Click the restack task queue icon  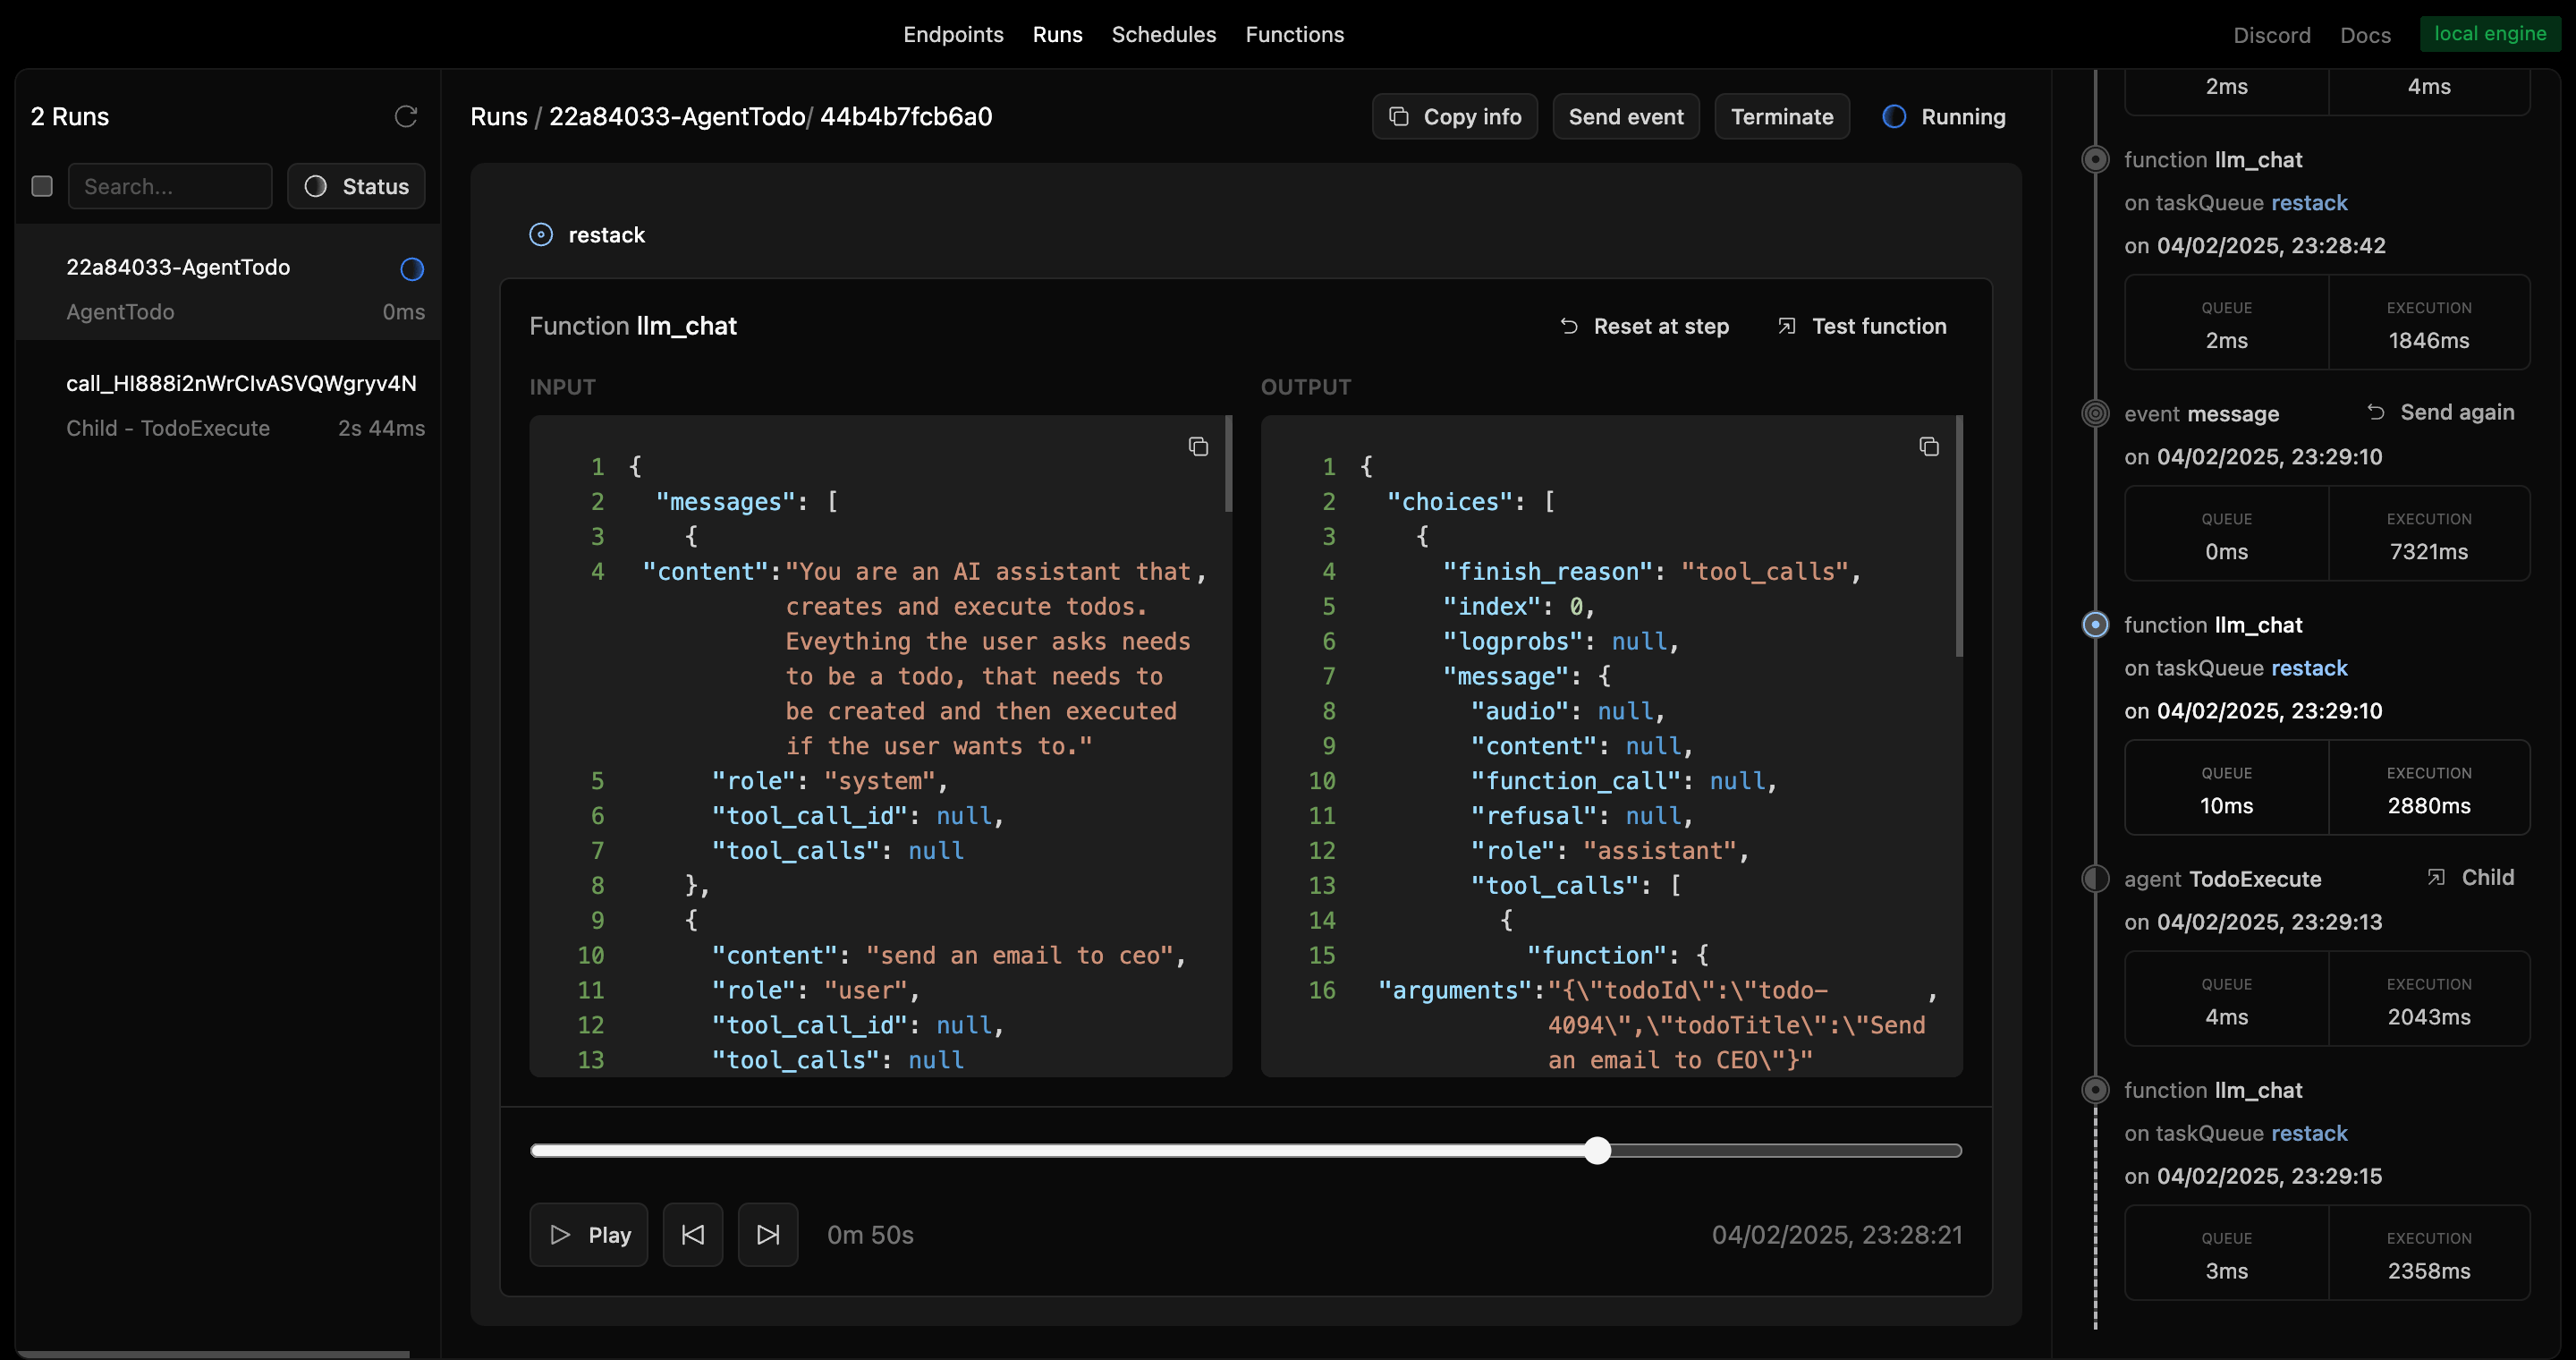tap(541, 235)
